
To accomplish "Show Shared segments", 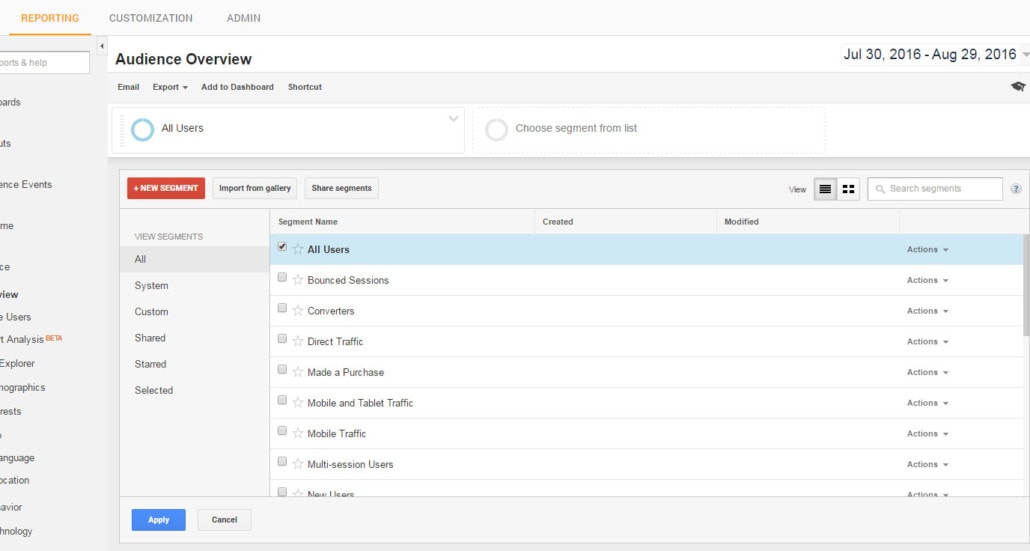I will (x=195, y=338).
